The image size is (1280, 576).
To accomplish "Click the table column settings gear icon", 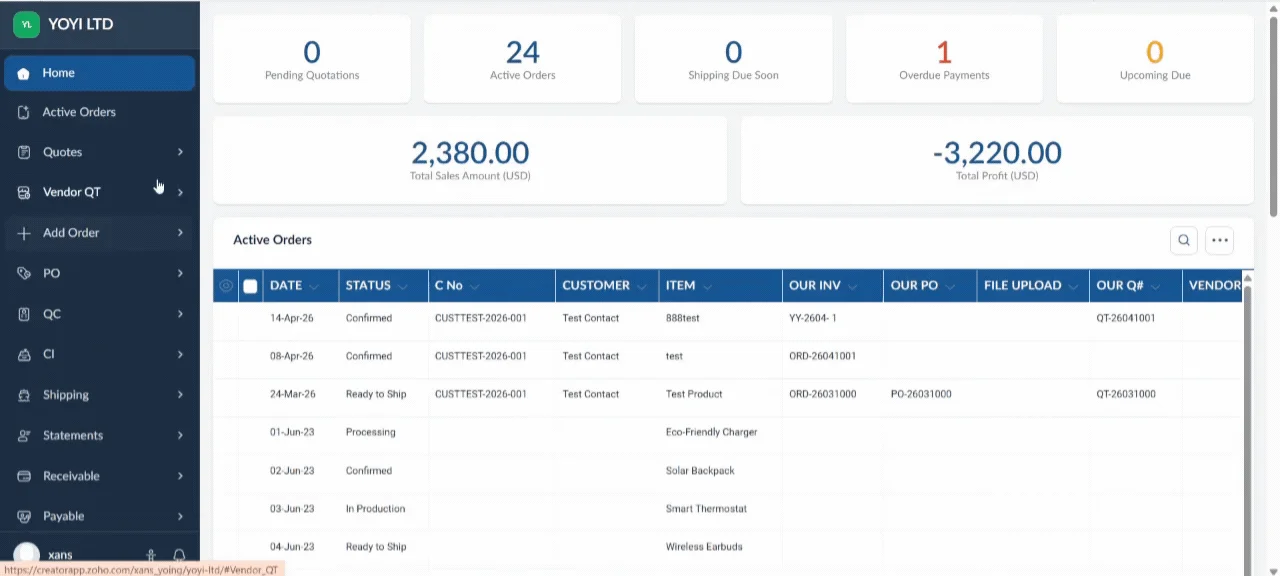I will click(x=226, y=286).
